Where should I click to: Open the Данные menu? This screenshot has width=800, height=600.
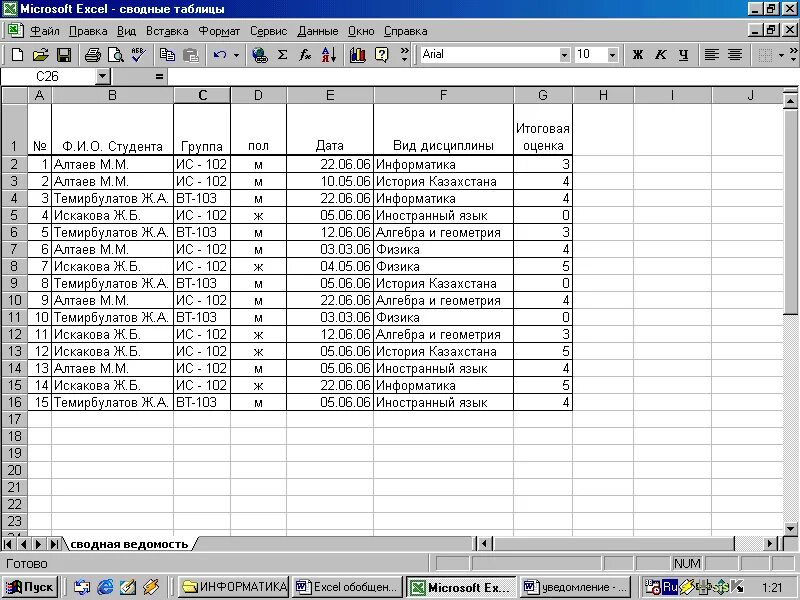click(x=317, y=31)
